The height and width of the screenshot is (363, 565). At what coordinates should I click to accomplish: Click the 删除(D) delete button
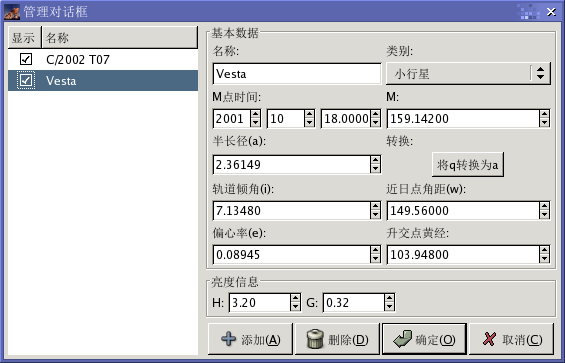click(337, 339)
